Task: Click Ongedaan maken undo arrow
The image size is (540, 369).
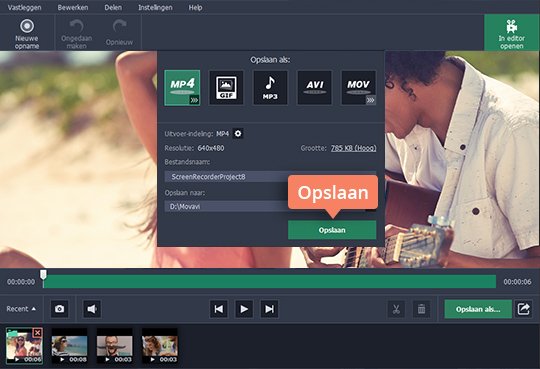Action: [76, 34]
